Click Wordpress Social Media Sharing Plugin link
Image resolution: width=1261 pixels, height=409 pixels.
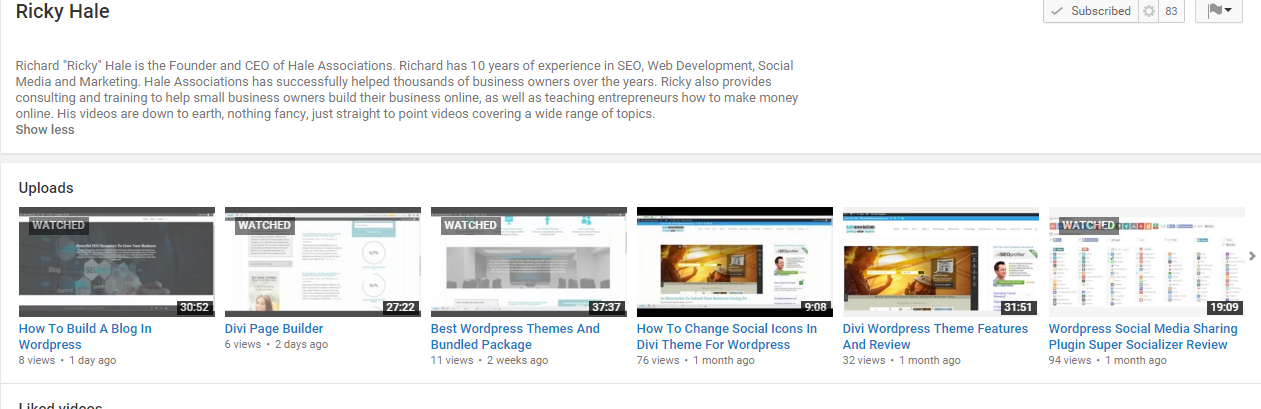1143,337
